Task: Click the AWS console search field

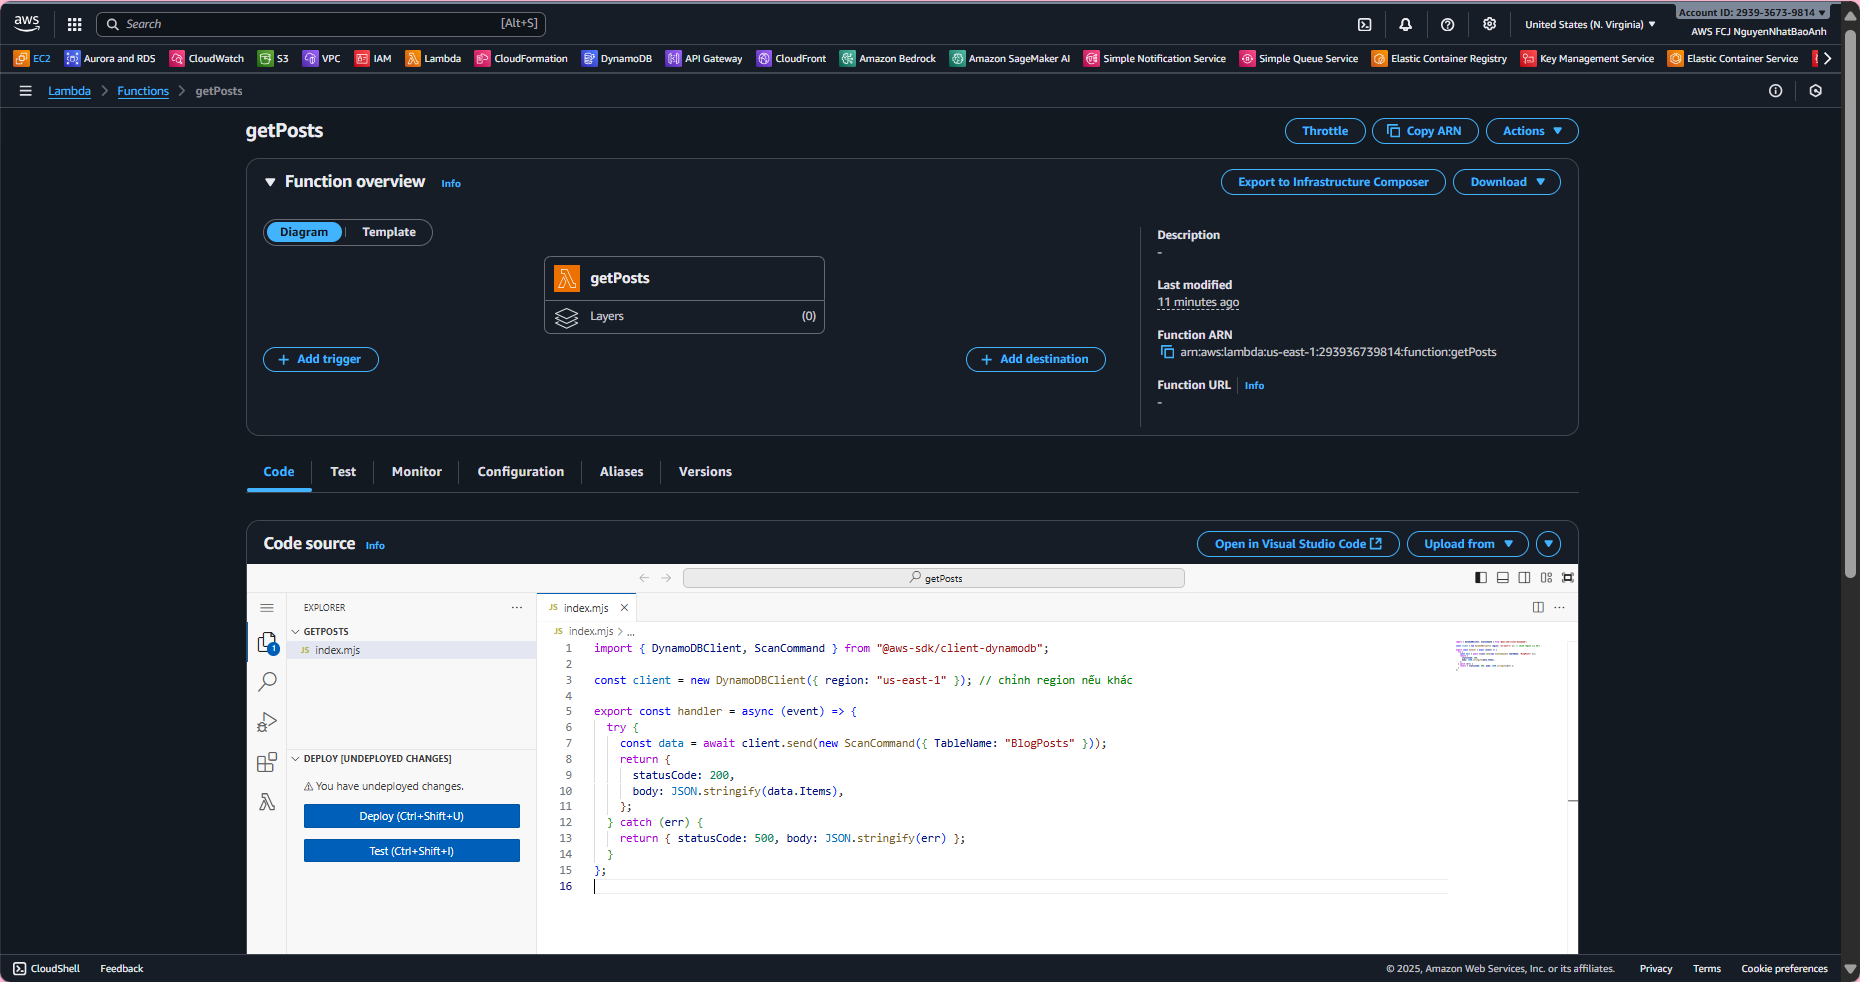Action: (320, 24)
